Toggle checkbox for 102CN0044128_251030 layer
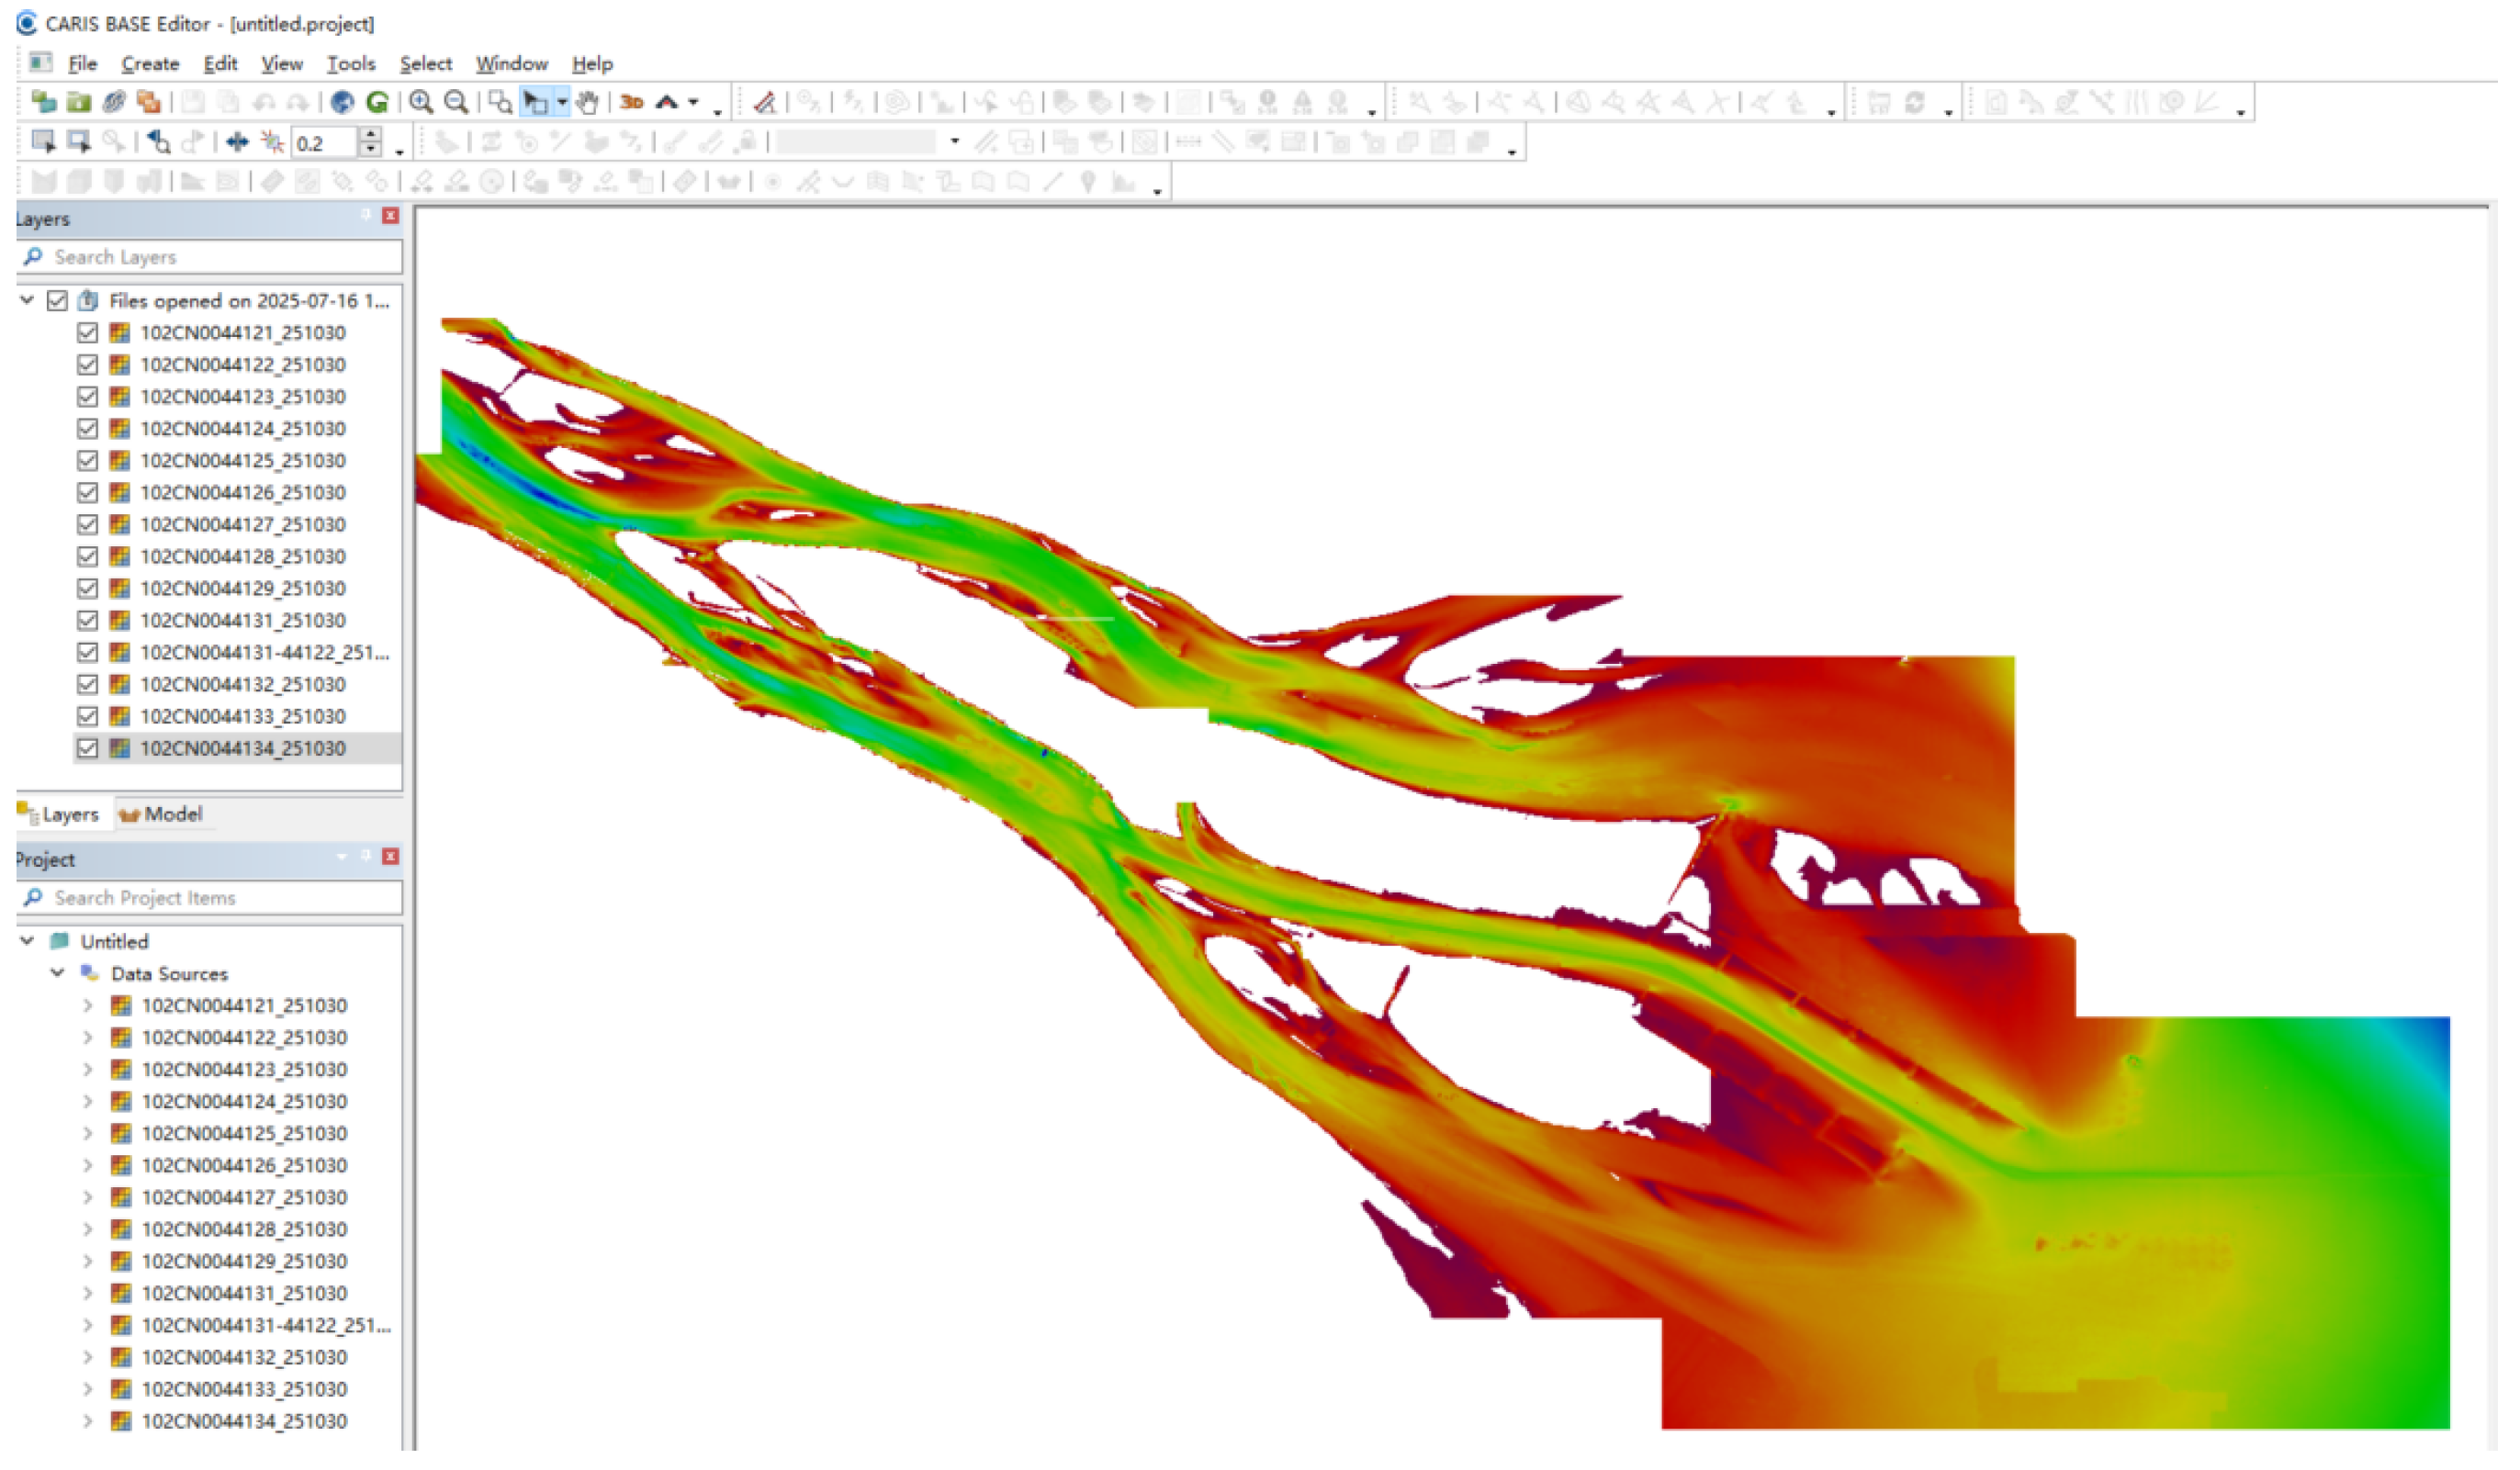The image size is (2520, 1470). [x=88, y=557]
